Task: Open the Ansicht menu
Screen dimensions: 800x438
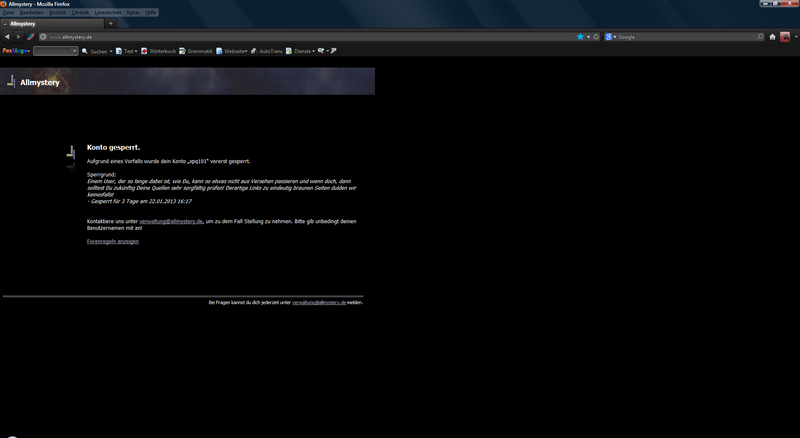Action: 58,12
